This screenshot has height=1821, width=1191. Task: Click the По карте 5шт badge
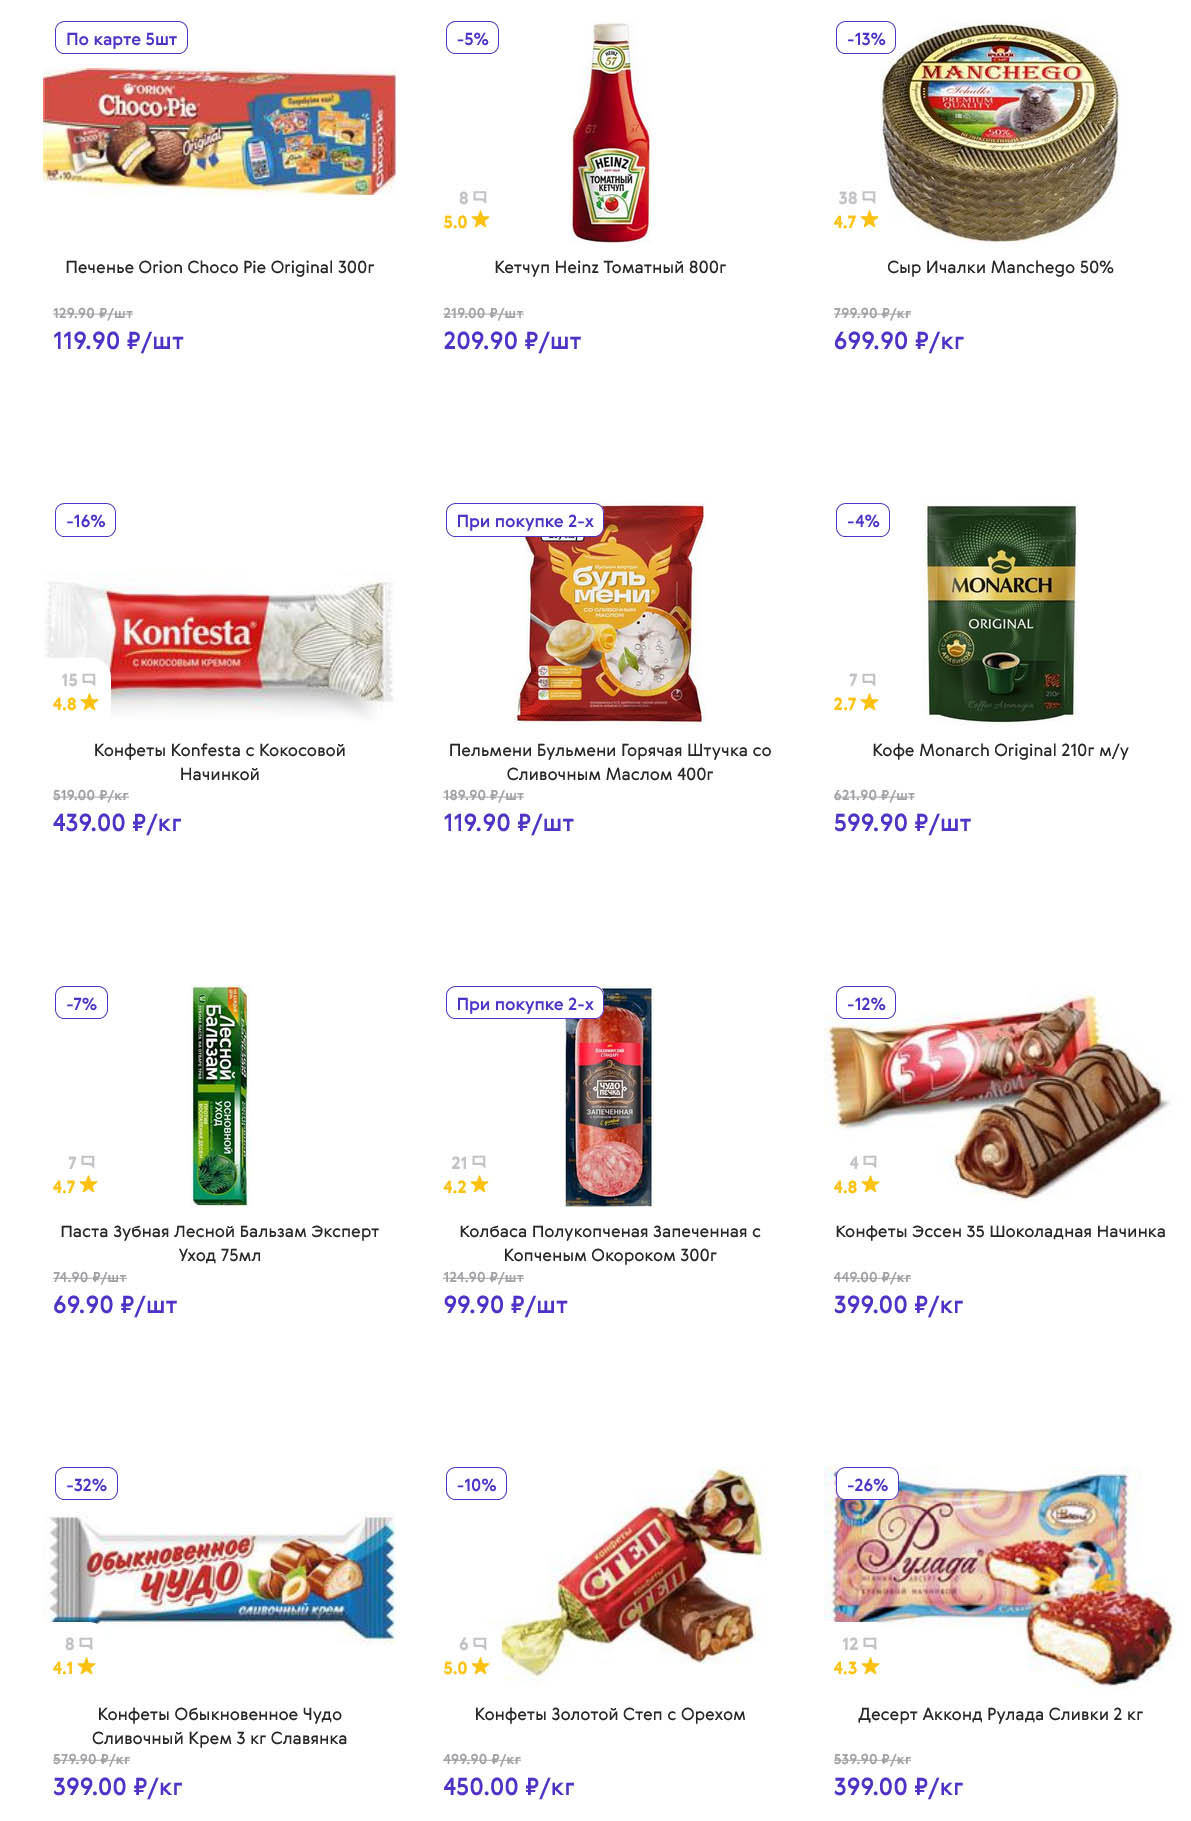[121, 39]
